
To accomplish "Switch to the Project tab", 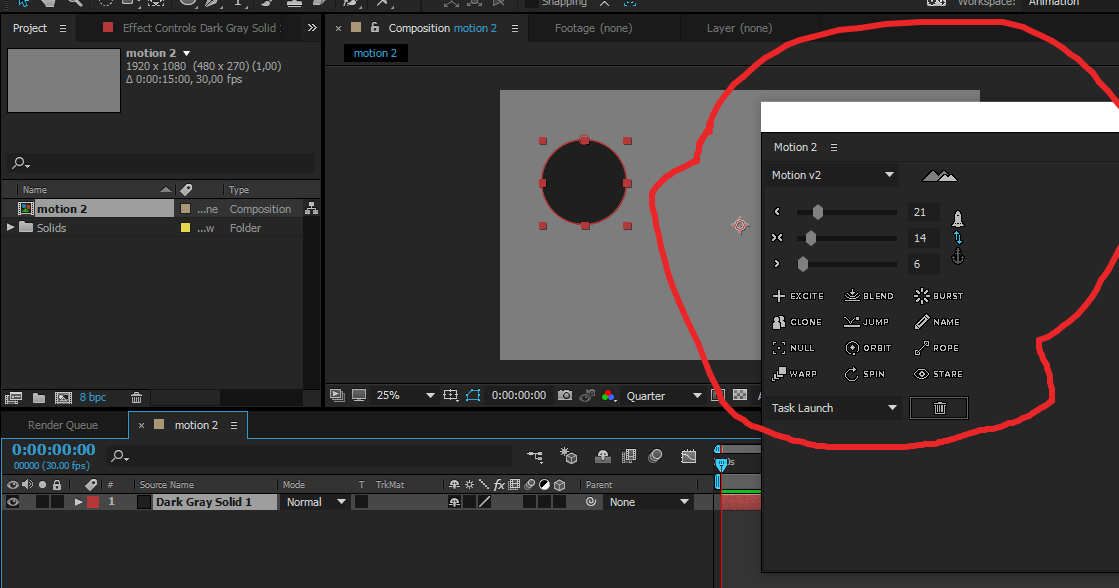I will (30, 28).
